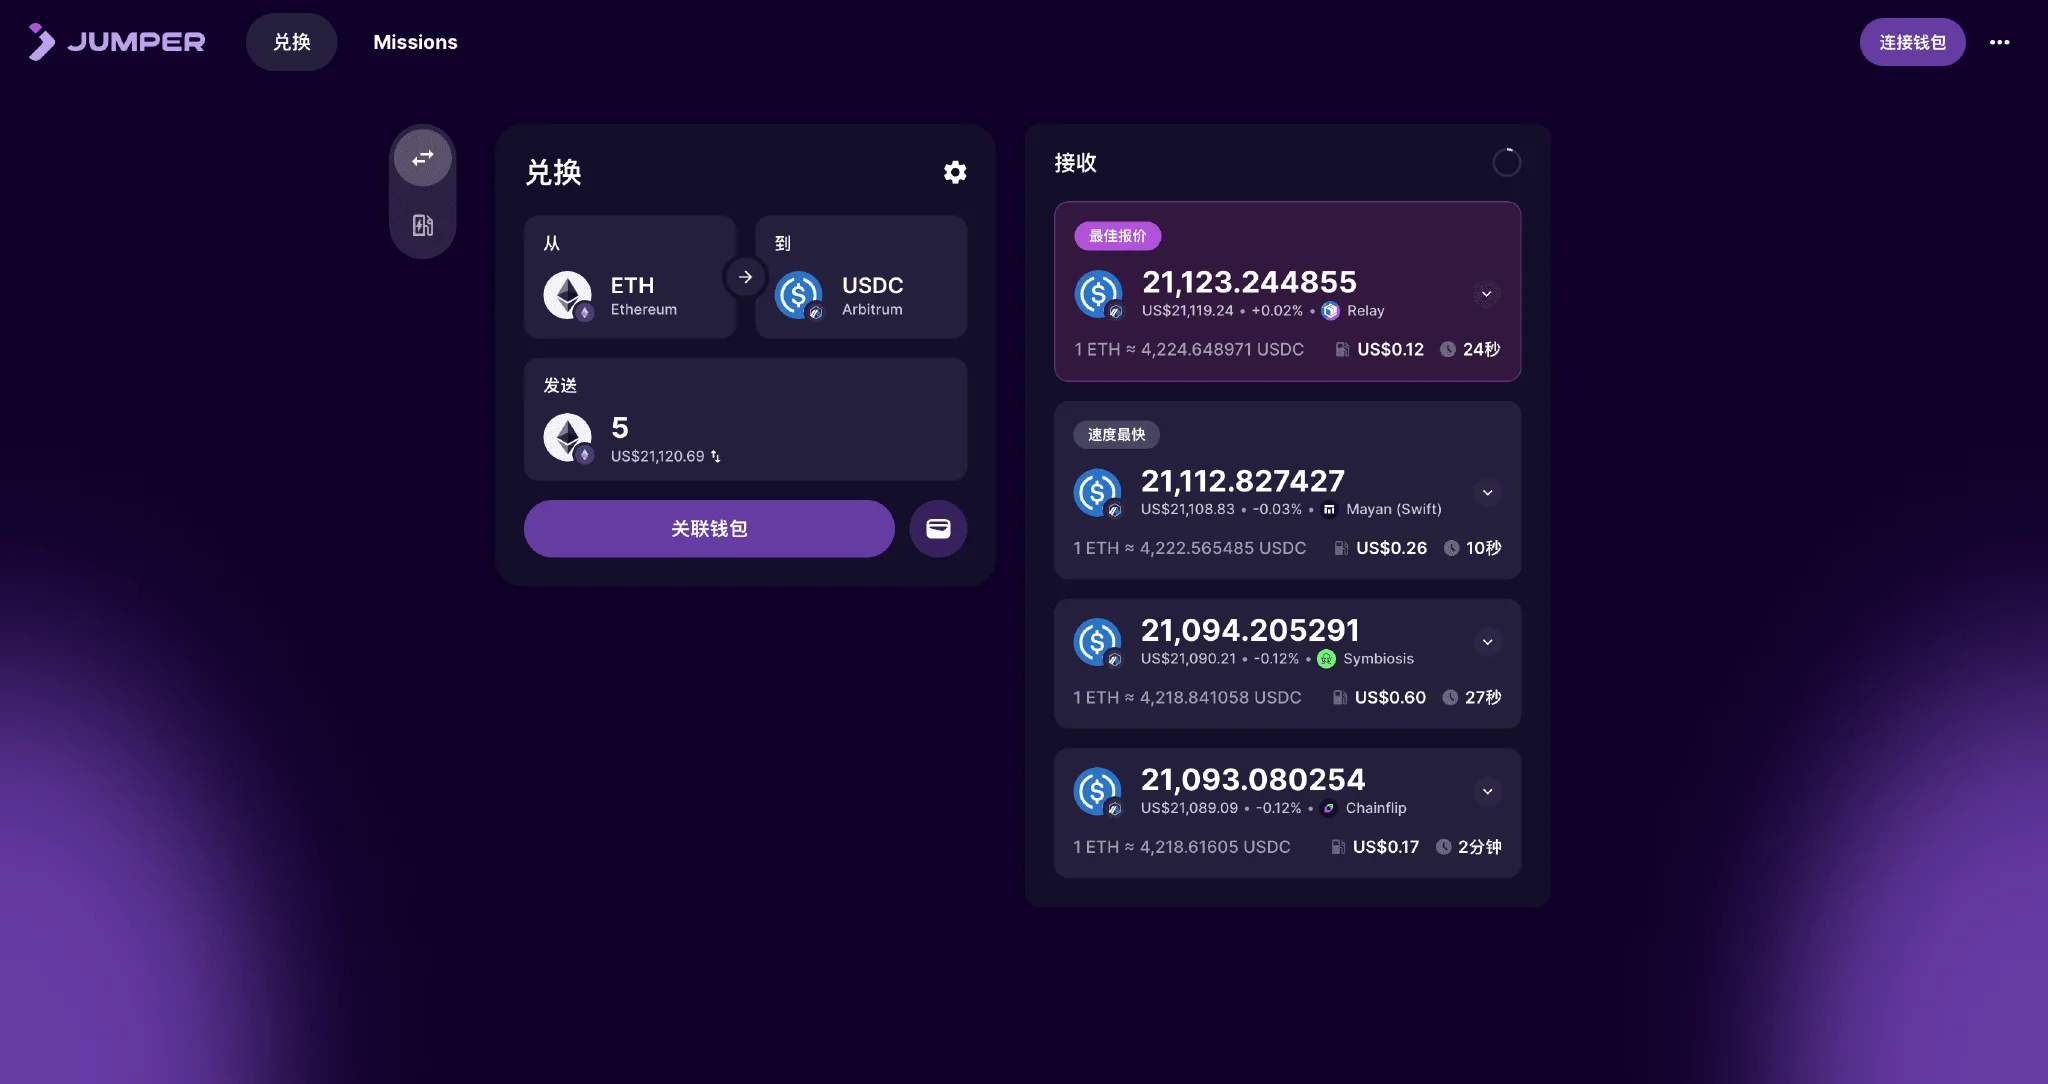Click the arrow between ETH and USDC
The image size is (2048, 1084).
745,277
